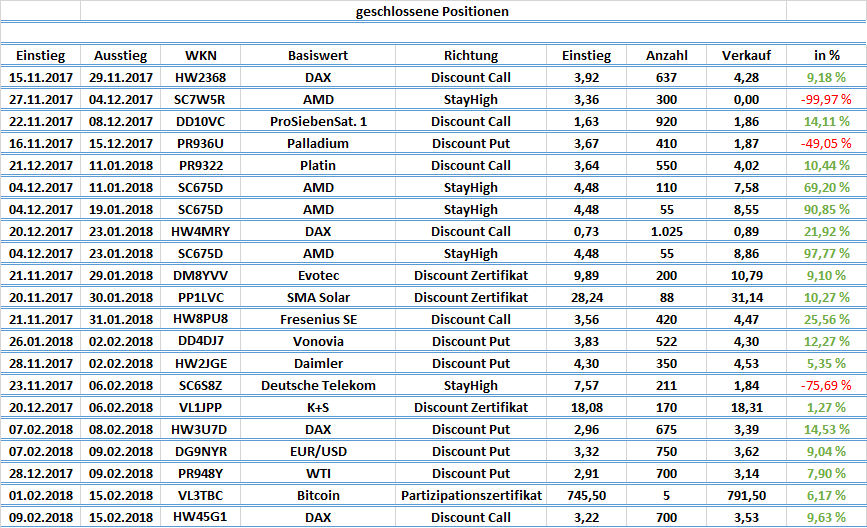Viewport: 867px width, 528px height.
Task: Click the Deutsche Telekom cell
Action: tap(318, 385)
